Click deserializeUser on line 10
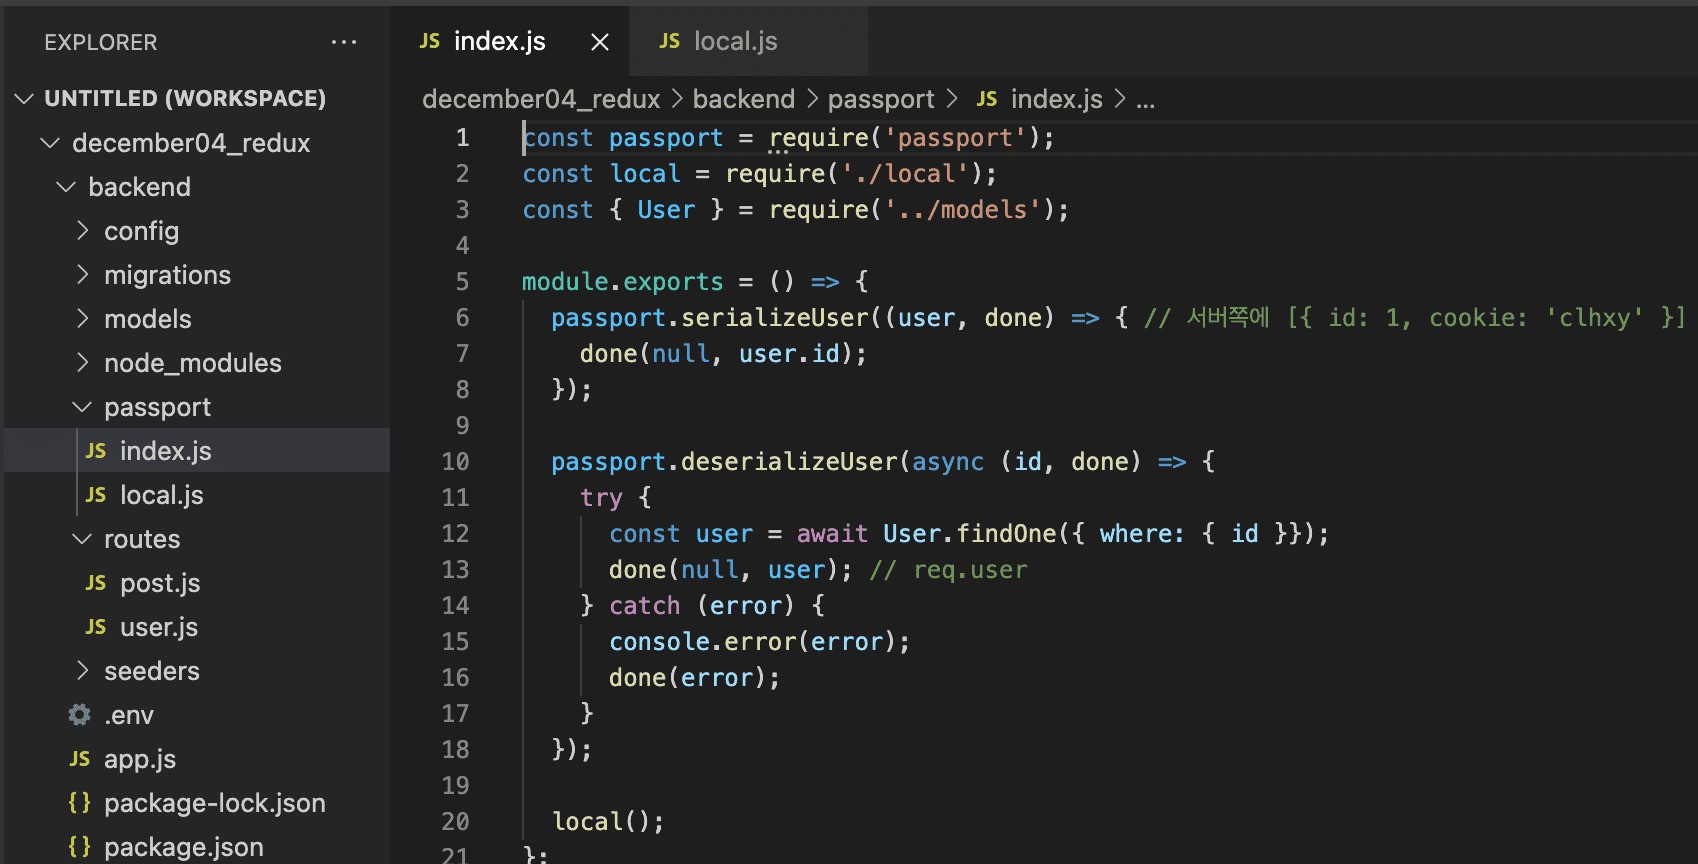 coord(790,462)
